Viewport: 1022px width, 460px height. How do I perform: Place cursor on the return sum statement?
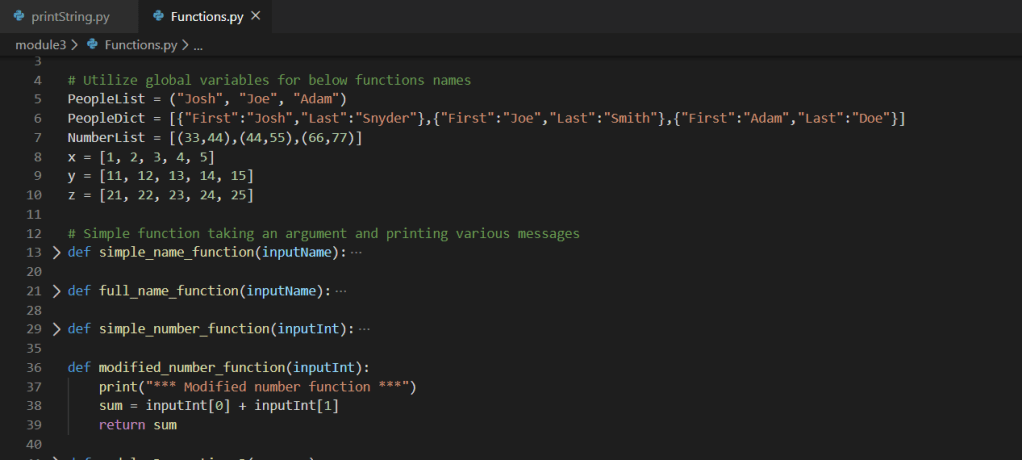coord(137,425)
